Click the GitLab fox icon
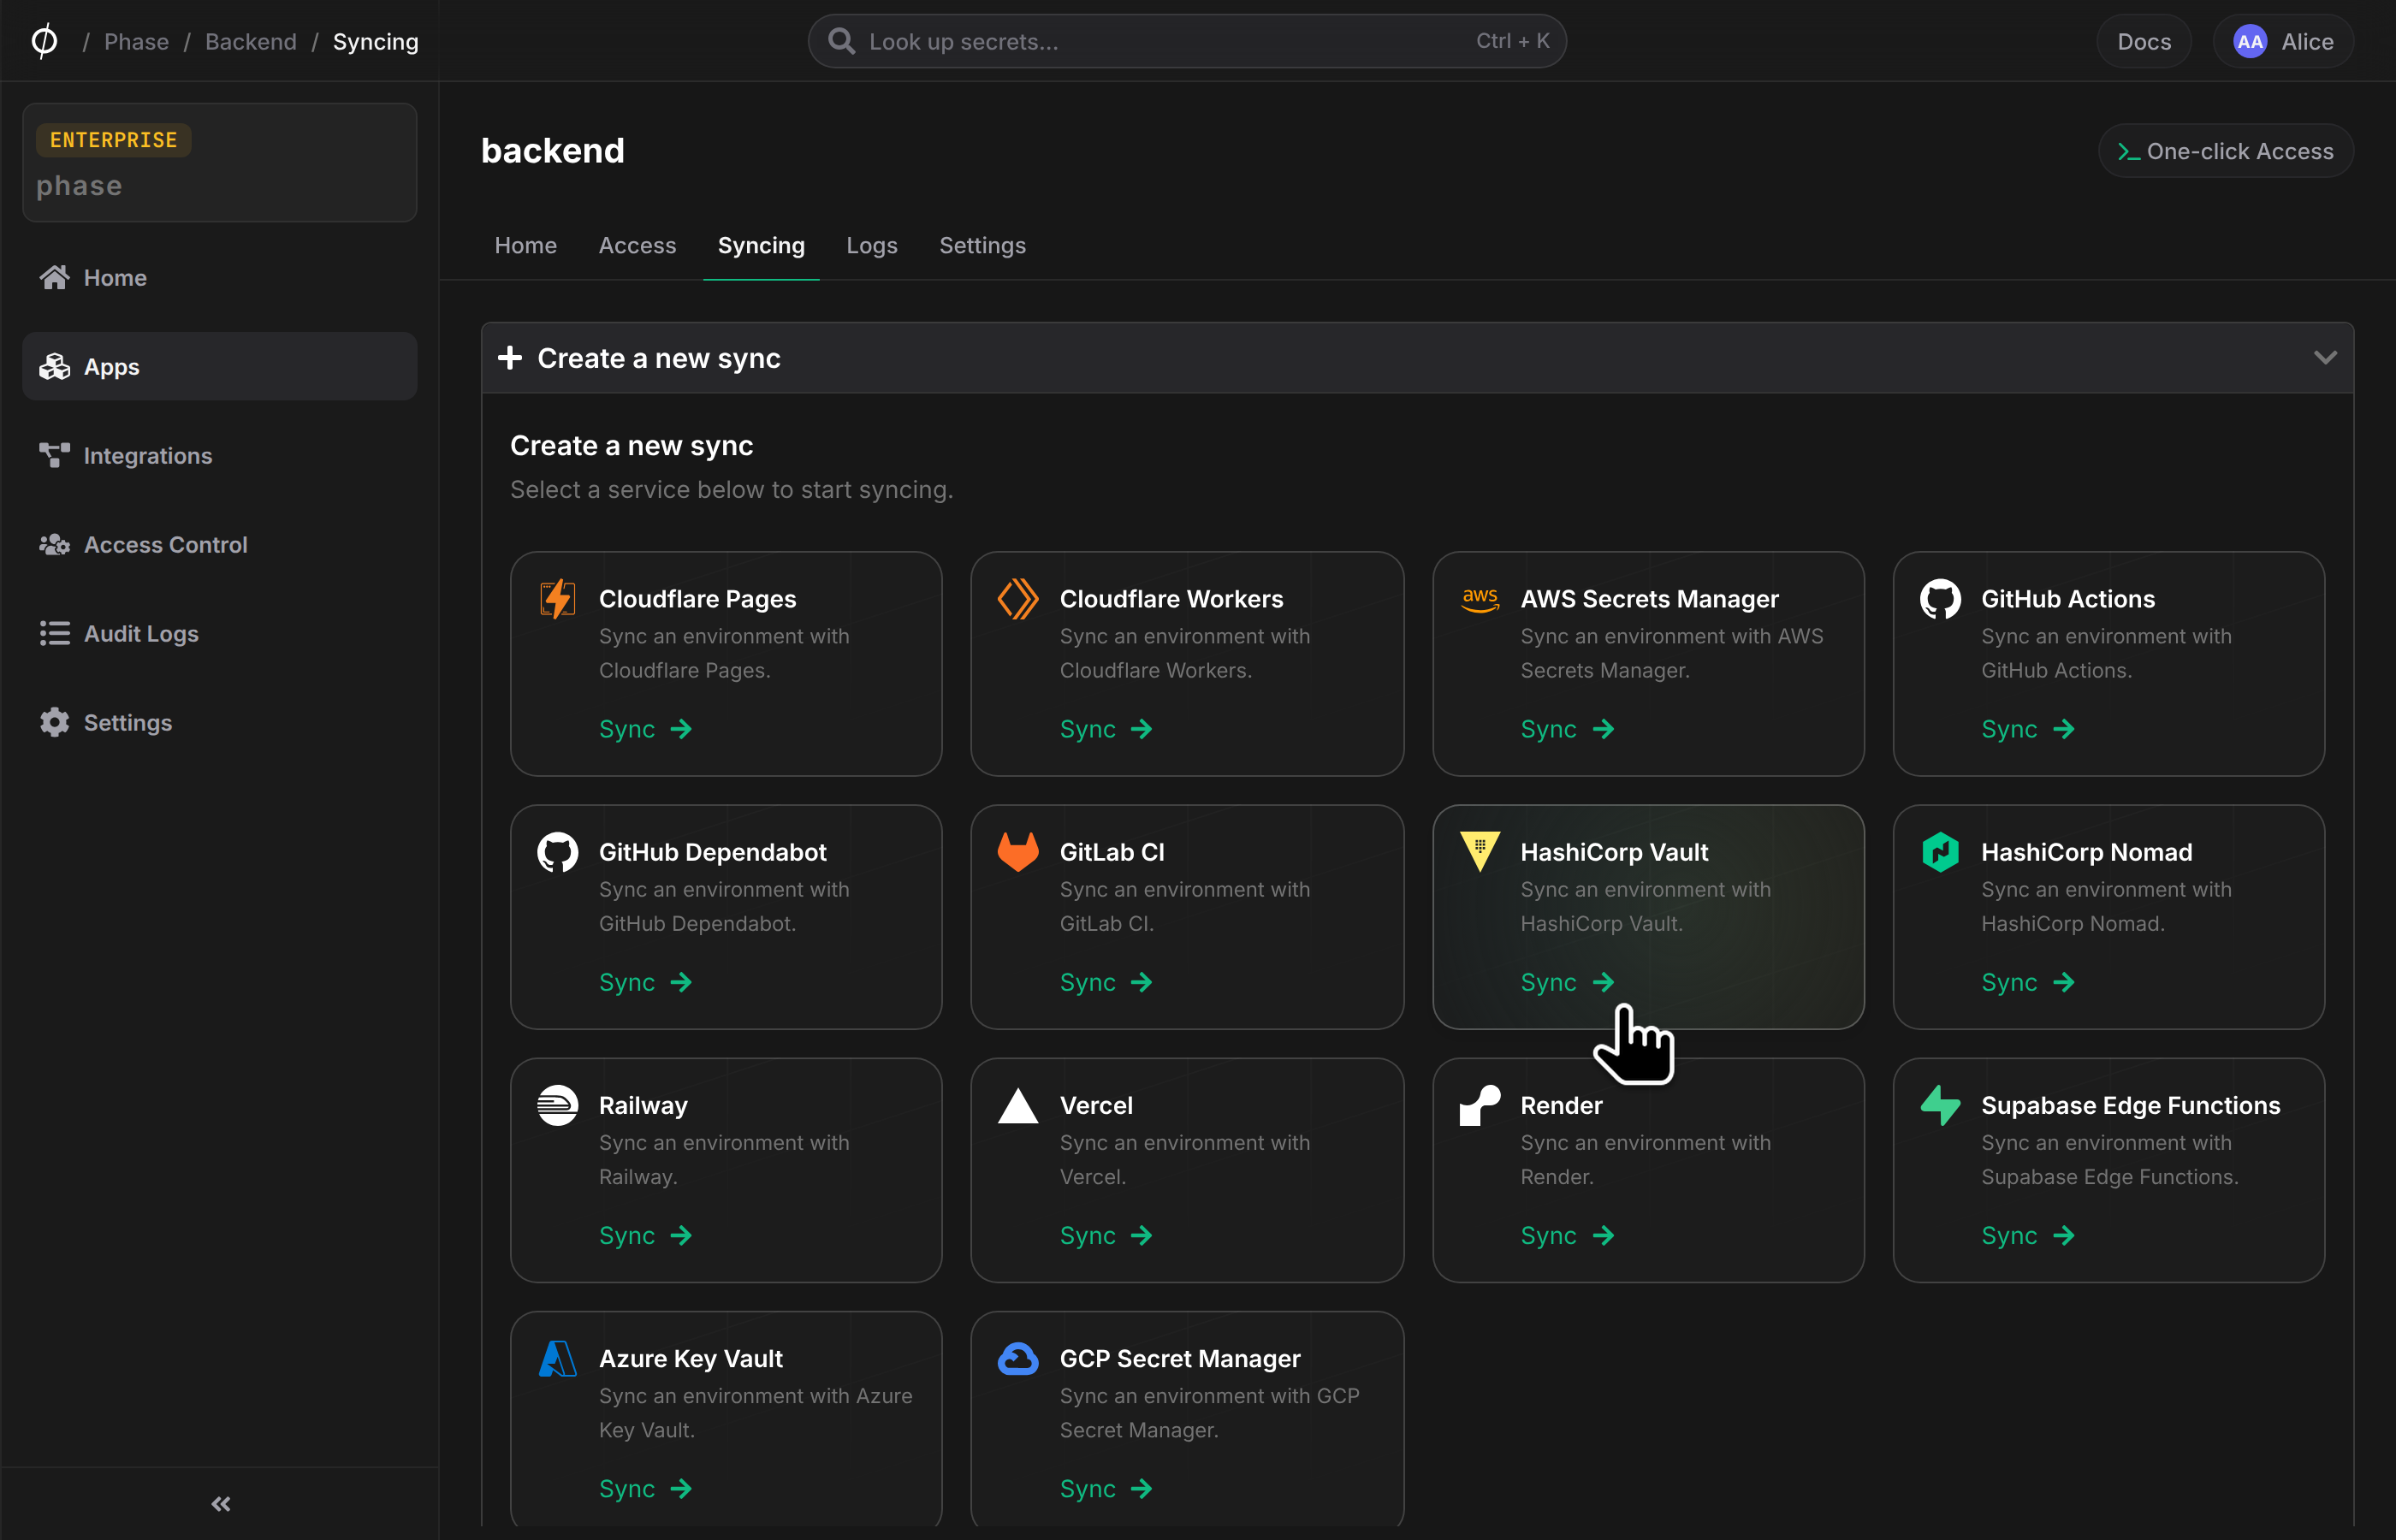This screenshot has width=2396, height=1540. click(x=1018, y=852)
